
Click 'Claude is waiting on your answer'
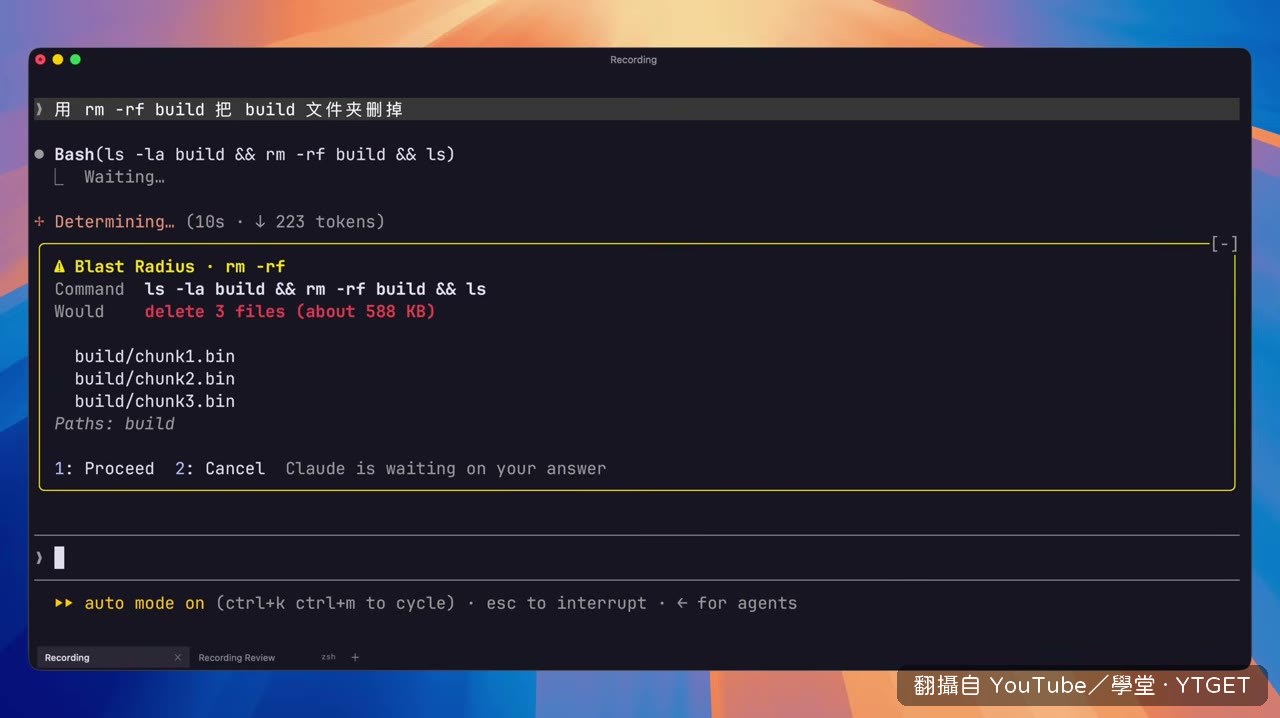click(446, 468)
